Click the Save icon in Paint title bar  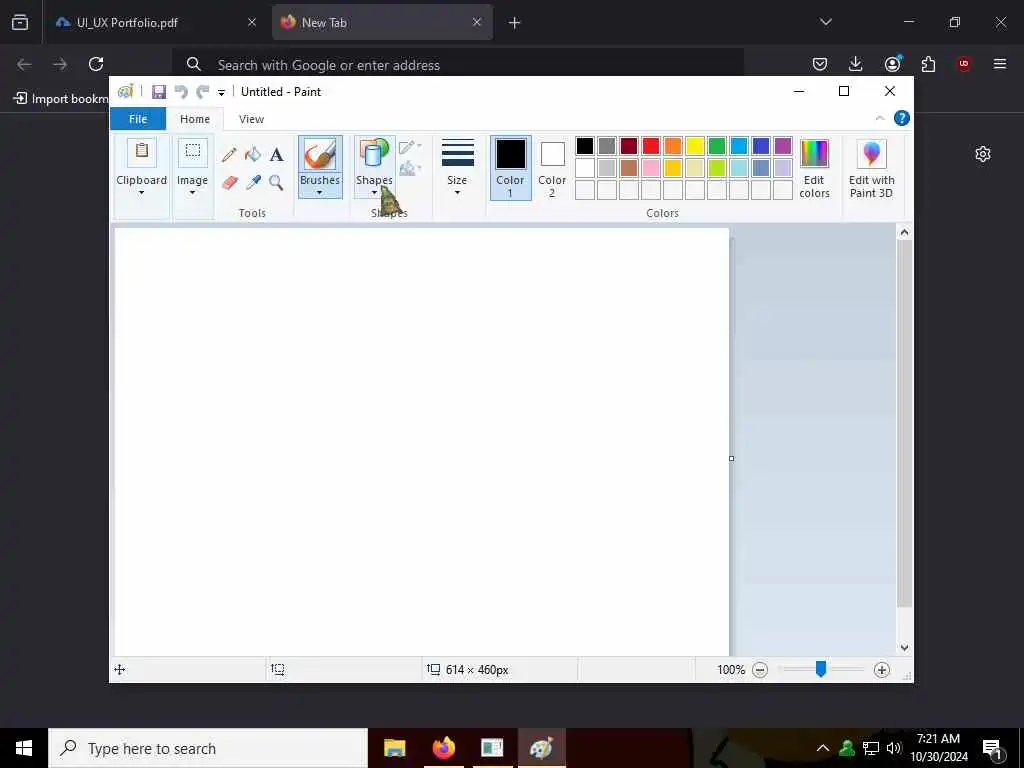(x=159, y=92)
